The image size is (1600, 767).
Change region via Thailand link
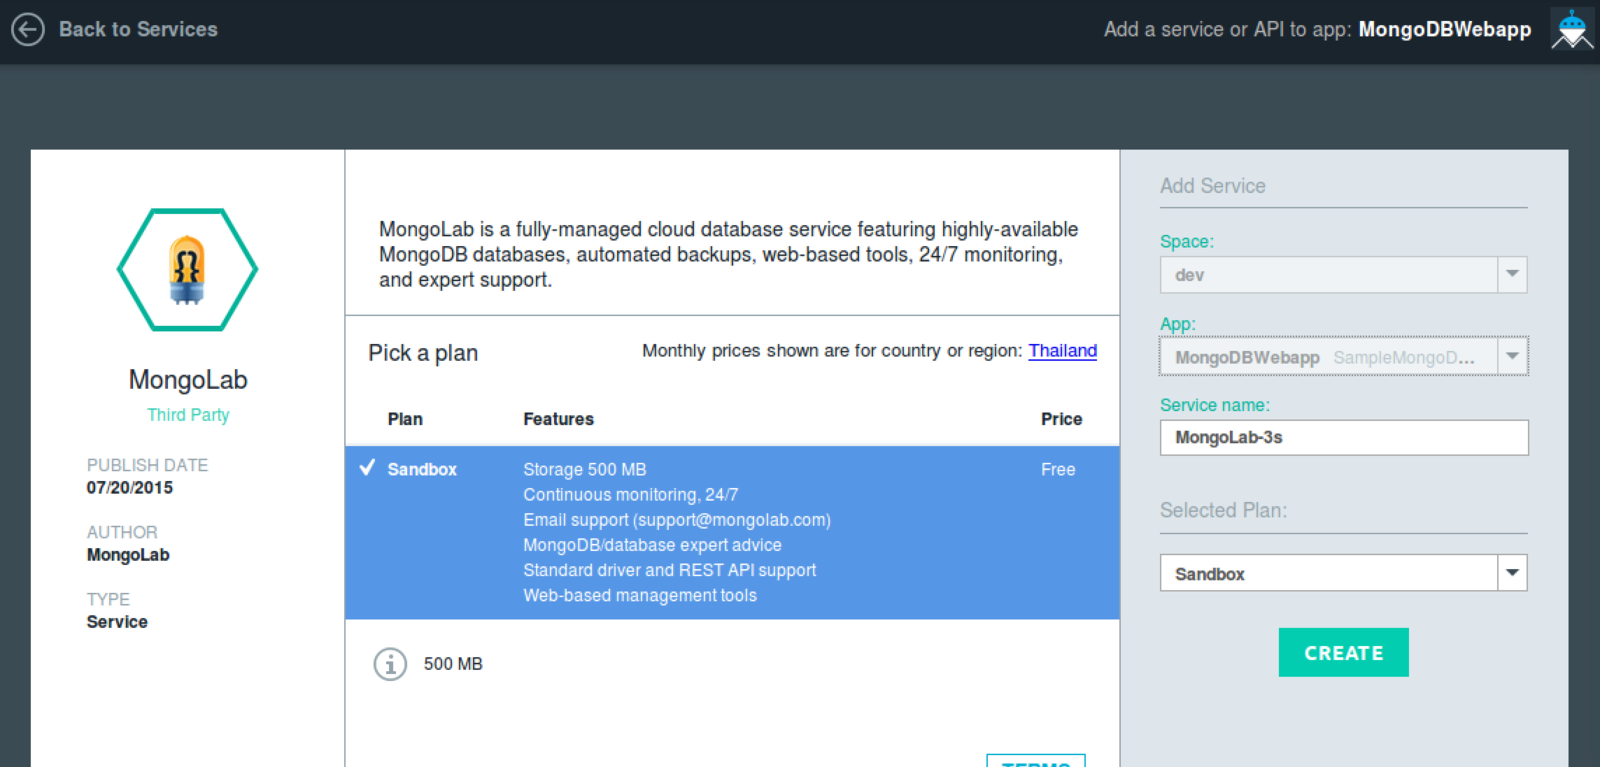pyautogui.click(x=1062, y=351)
